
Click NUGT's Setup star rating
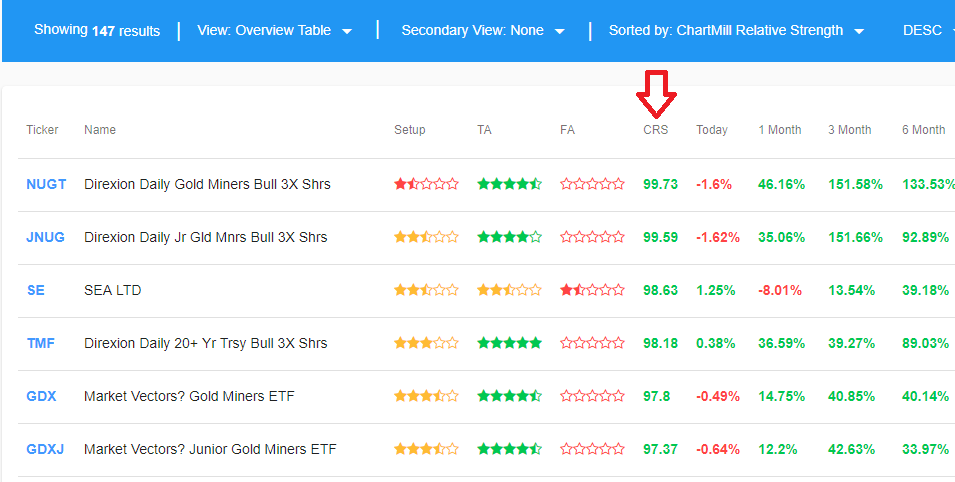426,184
